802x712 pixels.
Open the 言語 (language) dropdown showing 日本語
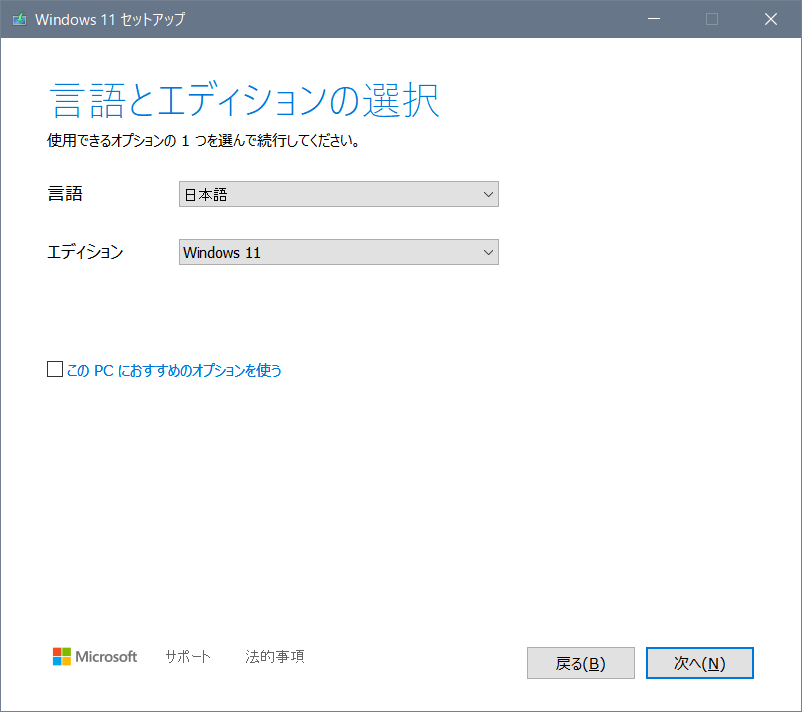pos(339,194)
